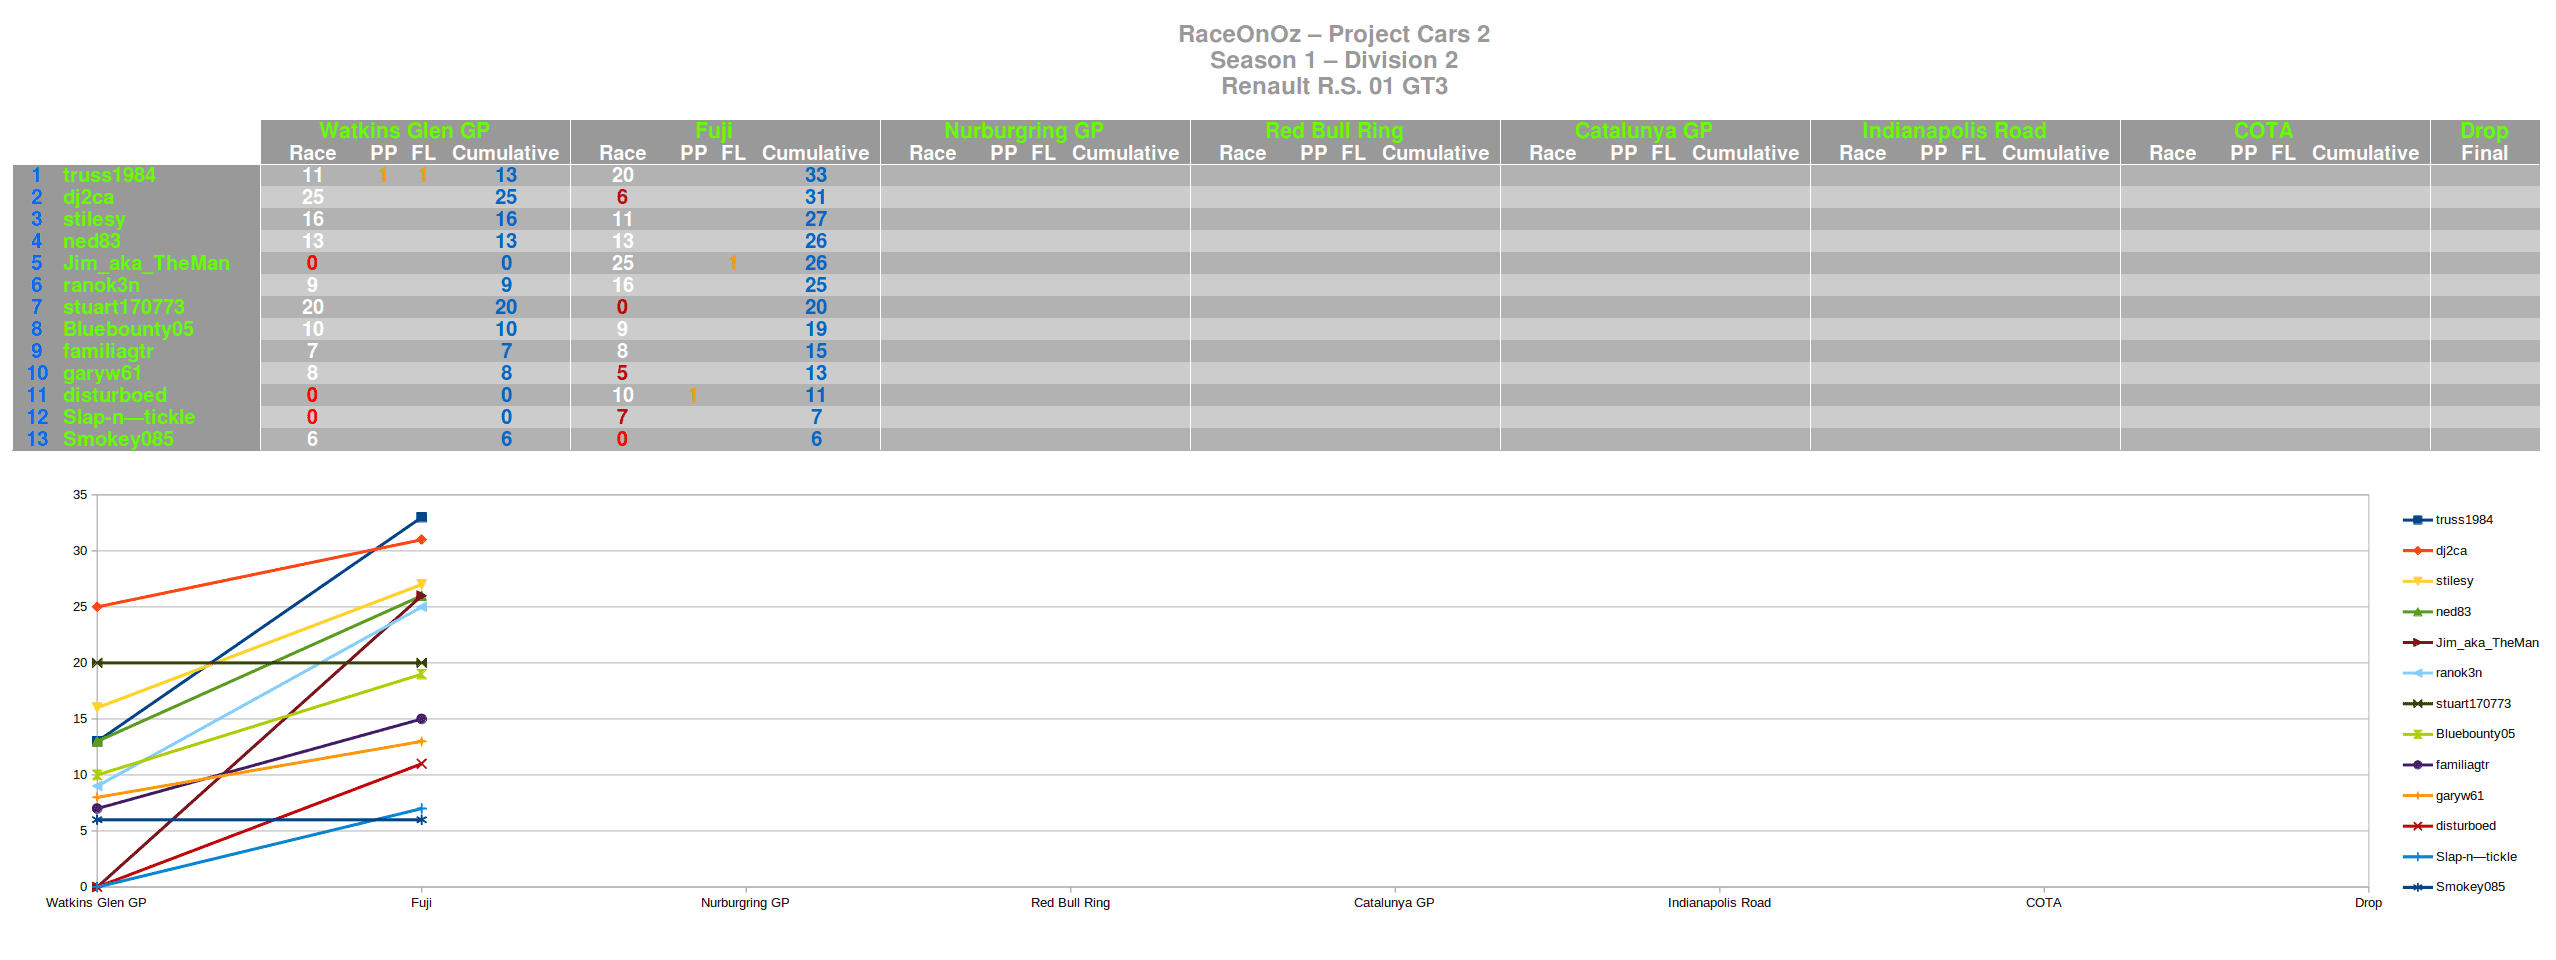Select the COTA table header
The image size is (2556, 960).
click(2264, 131)
